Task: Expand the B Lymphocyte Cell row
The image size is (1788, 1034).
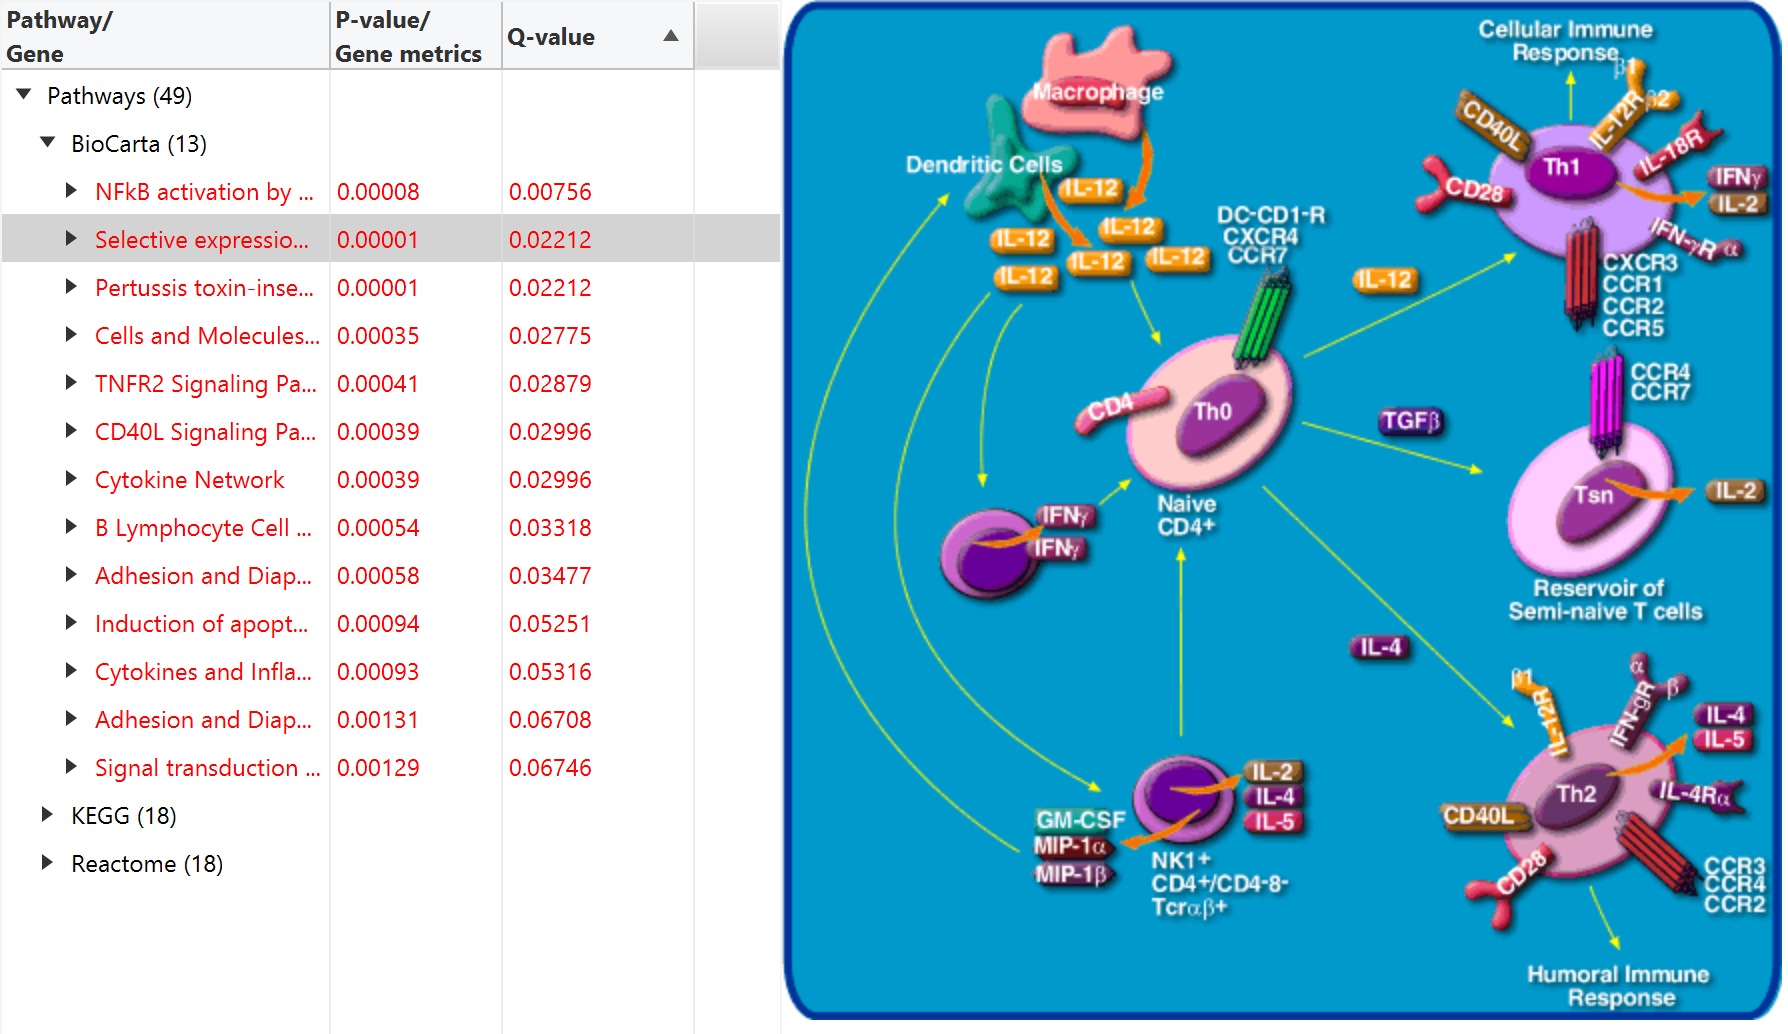Action: pos(71,526)
